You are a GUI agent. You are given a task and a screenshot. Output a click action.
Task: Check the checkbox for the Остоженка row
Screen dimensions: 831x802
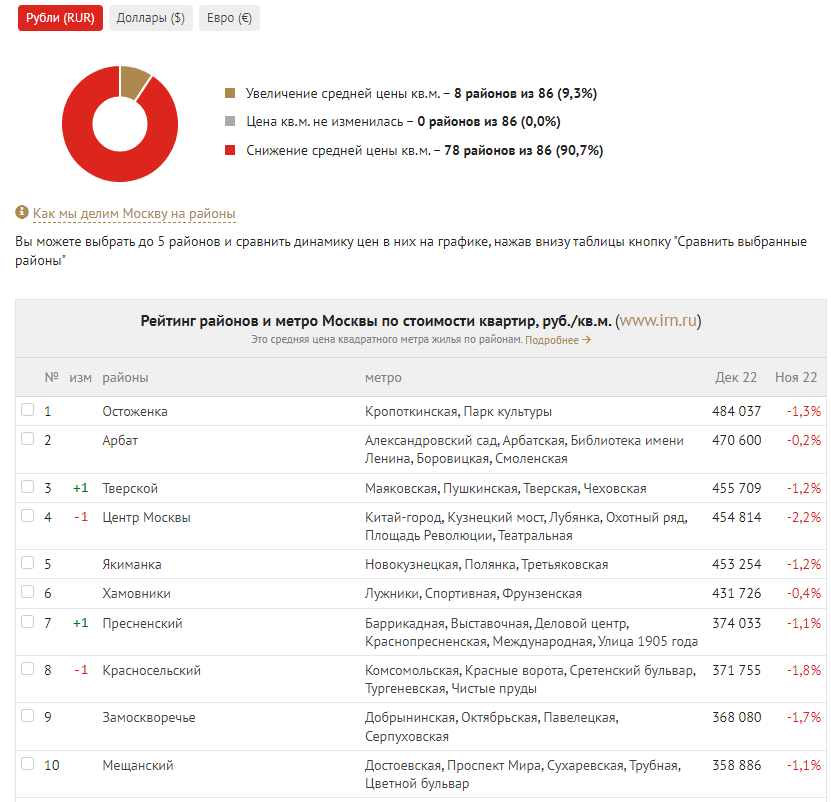[x=28, y=410]
